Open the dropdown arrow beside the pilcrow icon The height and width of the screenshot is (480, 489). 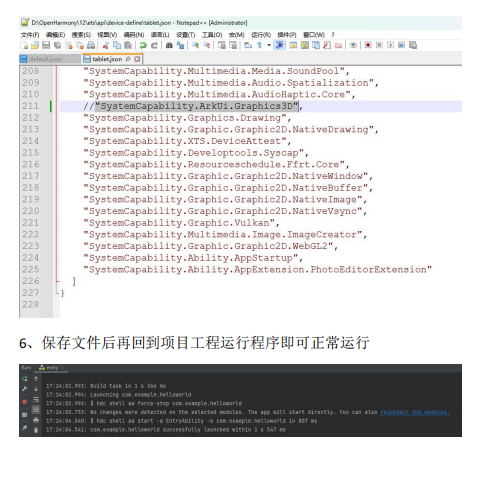[x=269, y=45]
